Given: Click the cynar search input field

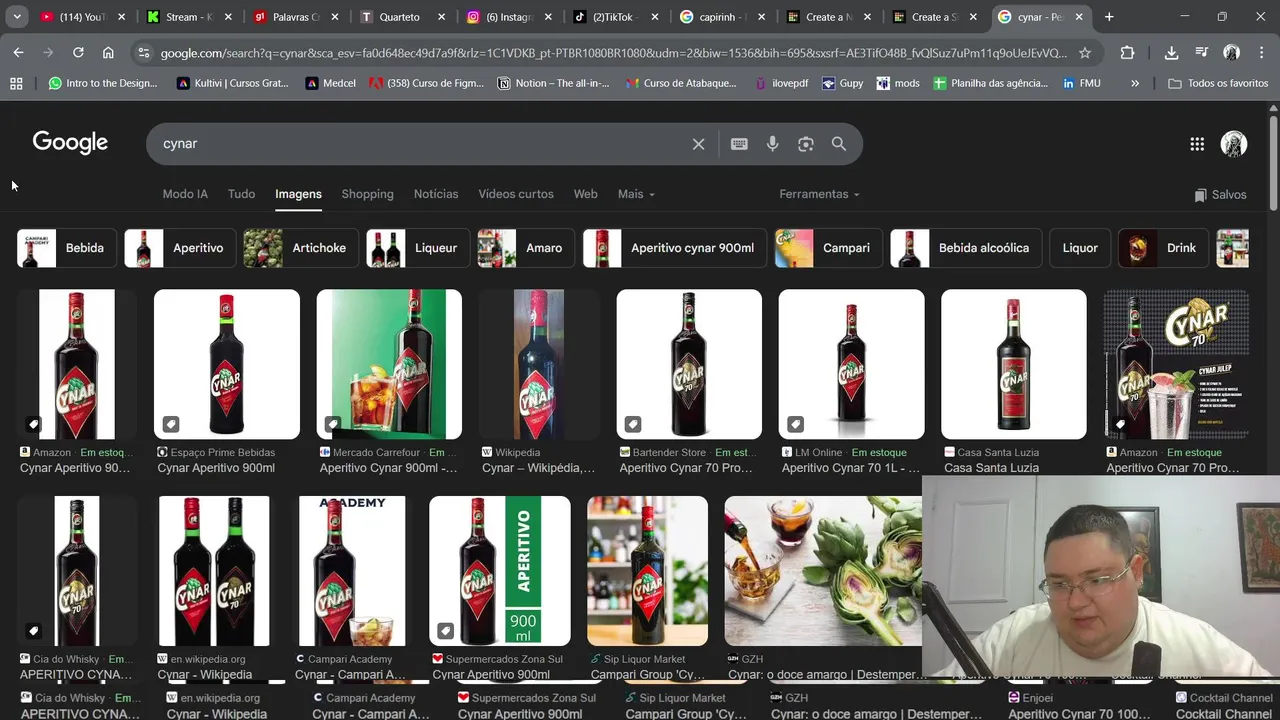Looking at the screenshot, I should pyautogui.click(x=420, y=144).
